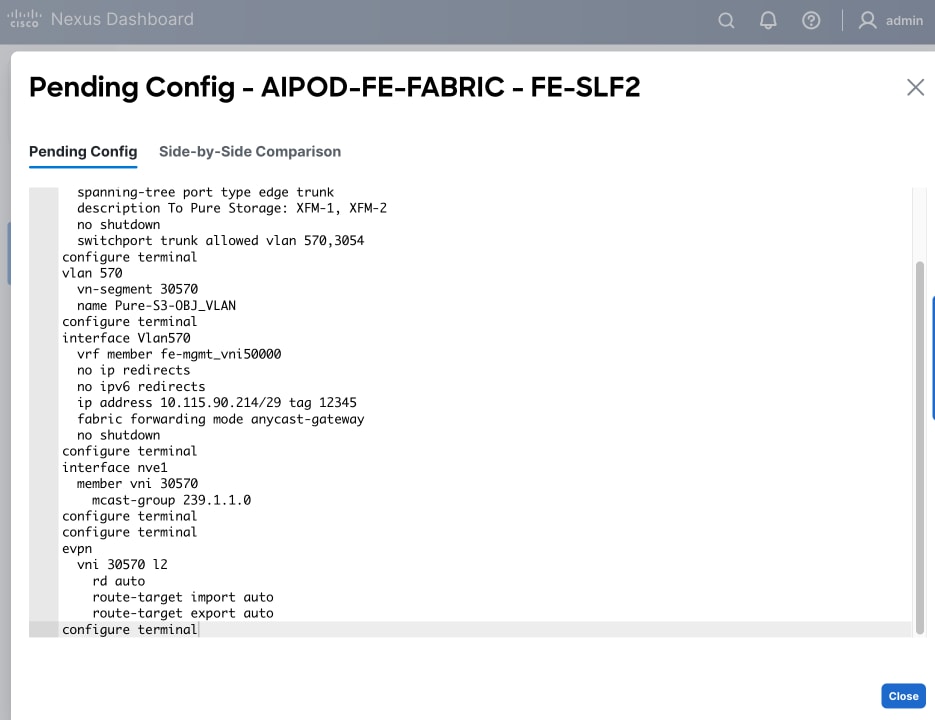Open the help question-mark menu
This screenshot has height=720, width=935.
pyautogui.click(x=811, y=20)
